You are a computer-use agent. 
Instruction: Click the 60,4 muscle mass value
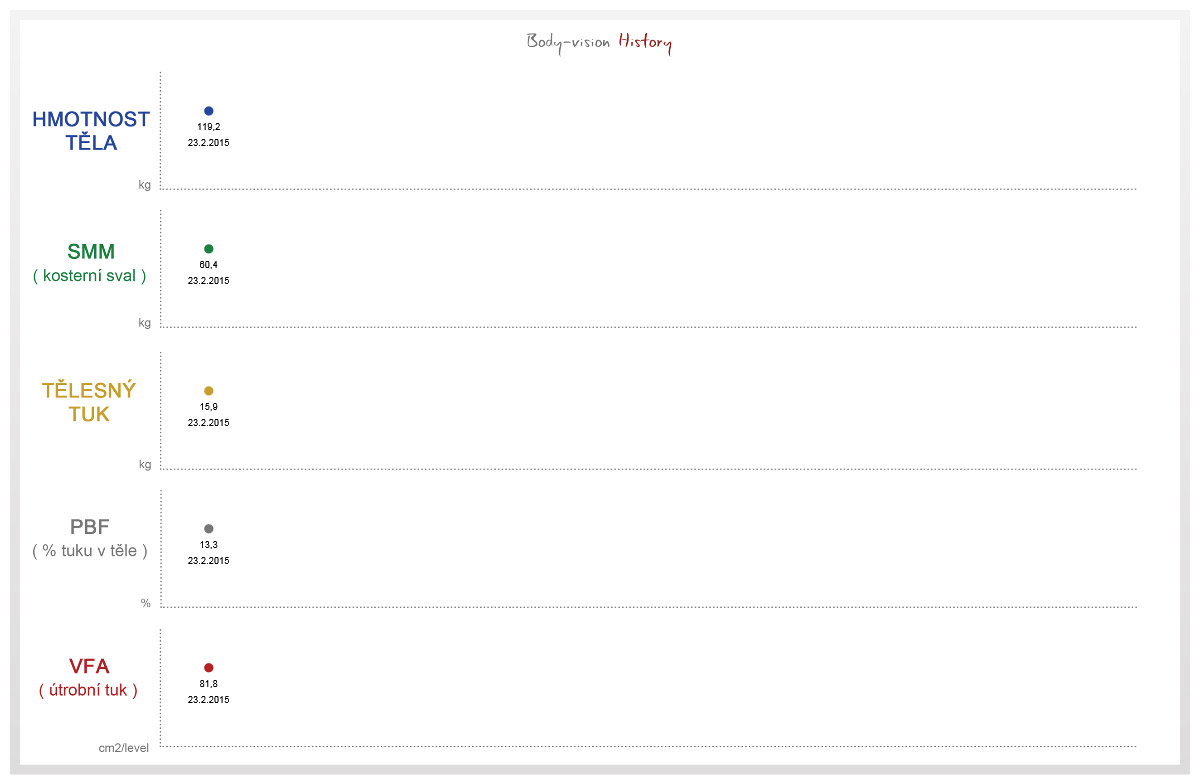(209, 265)
